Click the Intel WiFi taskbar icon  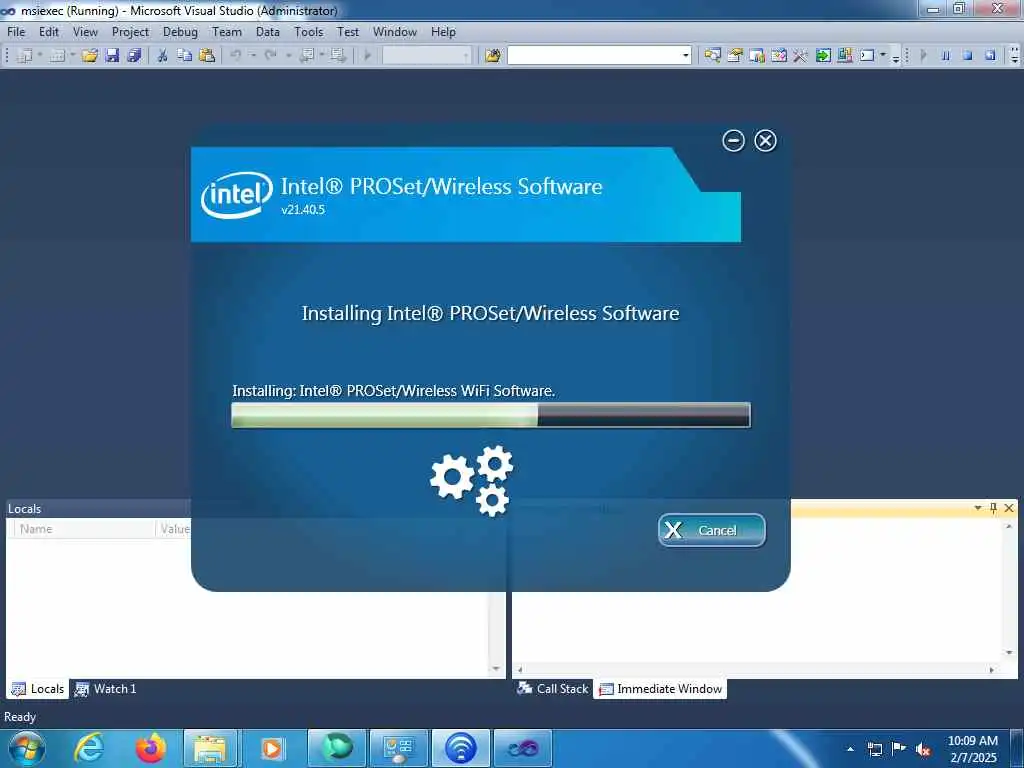pos(460,748)
